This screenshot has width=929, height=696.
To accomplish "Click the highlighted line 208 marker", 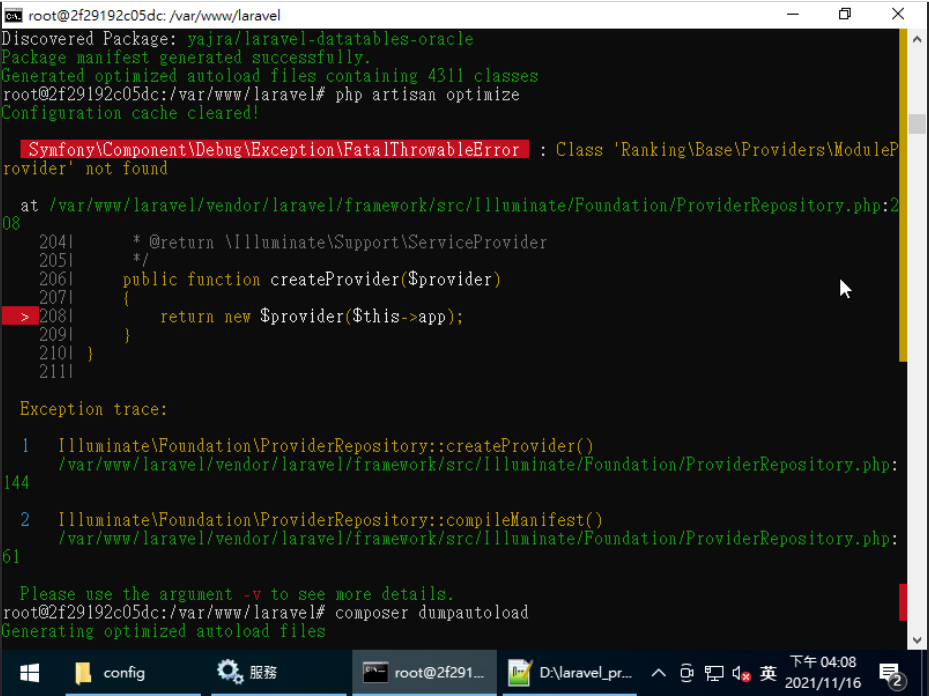I will [x=20, y=316].
